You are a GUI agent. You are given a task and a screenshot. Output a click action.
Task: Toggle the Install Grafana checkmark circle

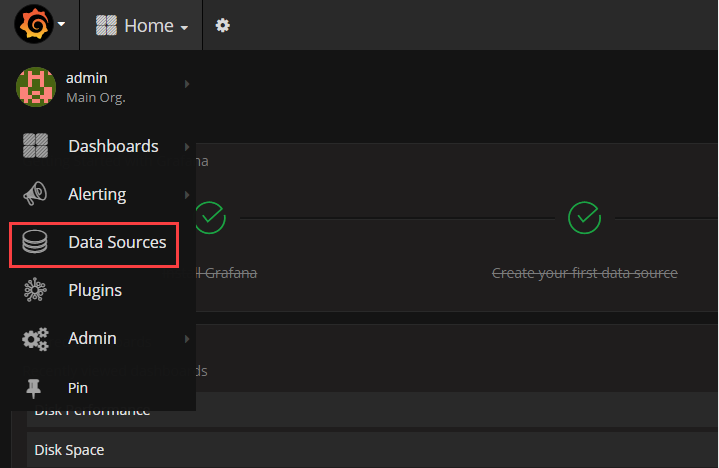(x=210, y=218)
